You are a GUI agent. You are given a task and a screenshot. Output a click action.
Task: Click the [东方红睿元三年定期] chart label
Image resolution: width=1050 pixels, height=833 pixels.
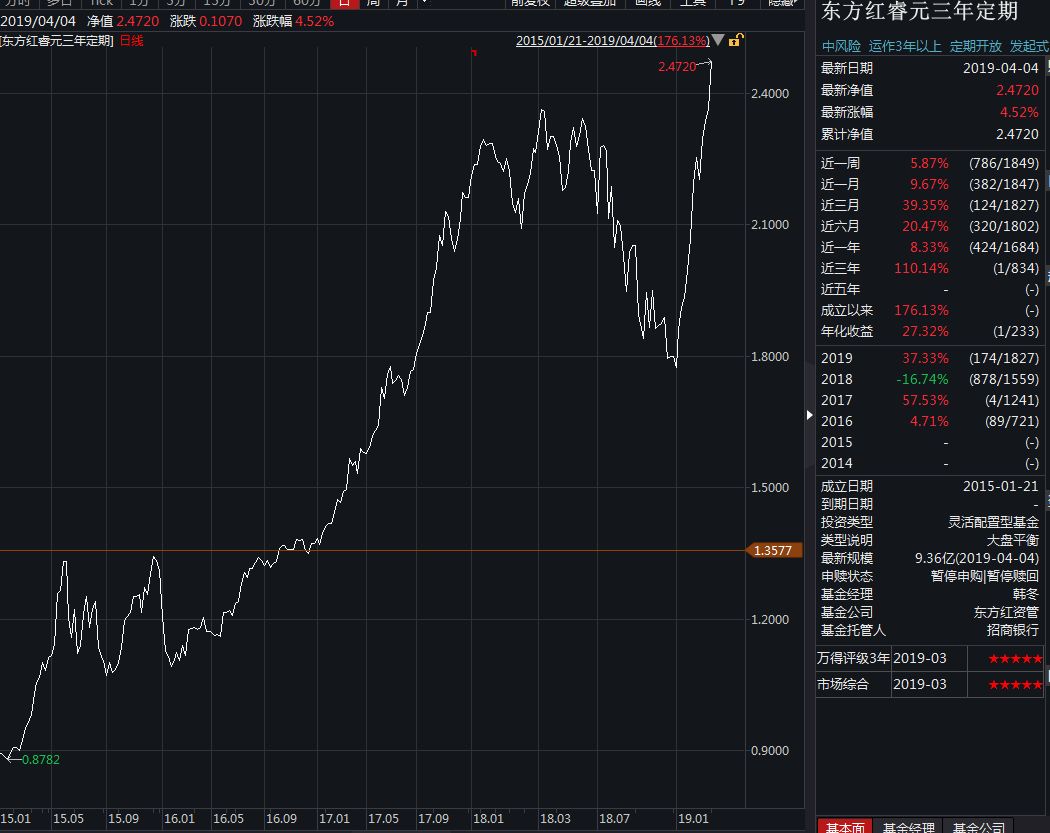tap(57, 41)
